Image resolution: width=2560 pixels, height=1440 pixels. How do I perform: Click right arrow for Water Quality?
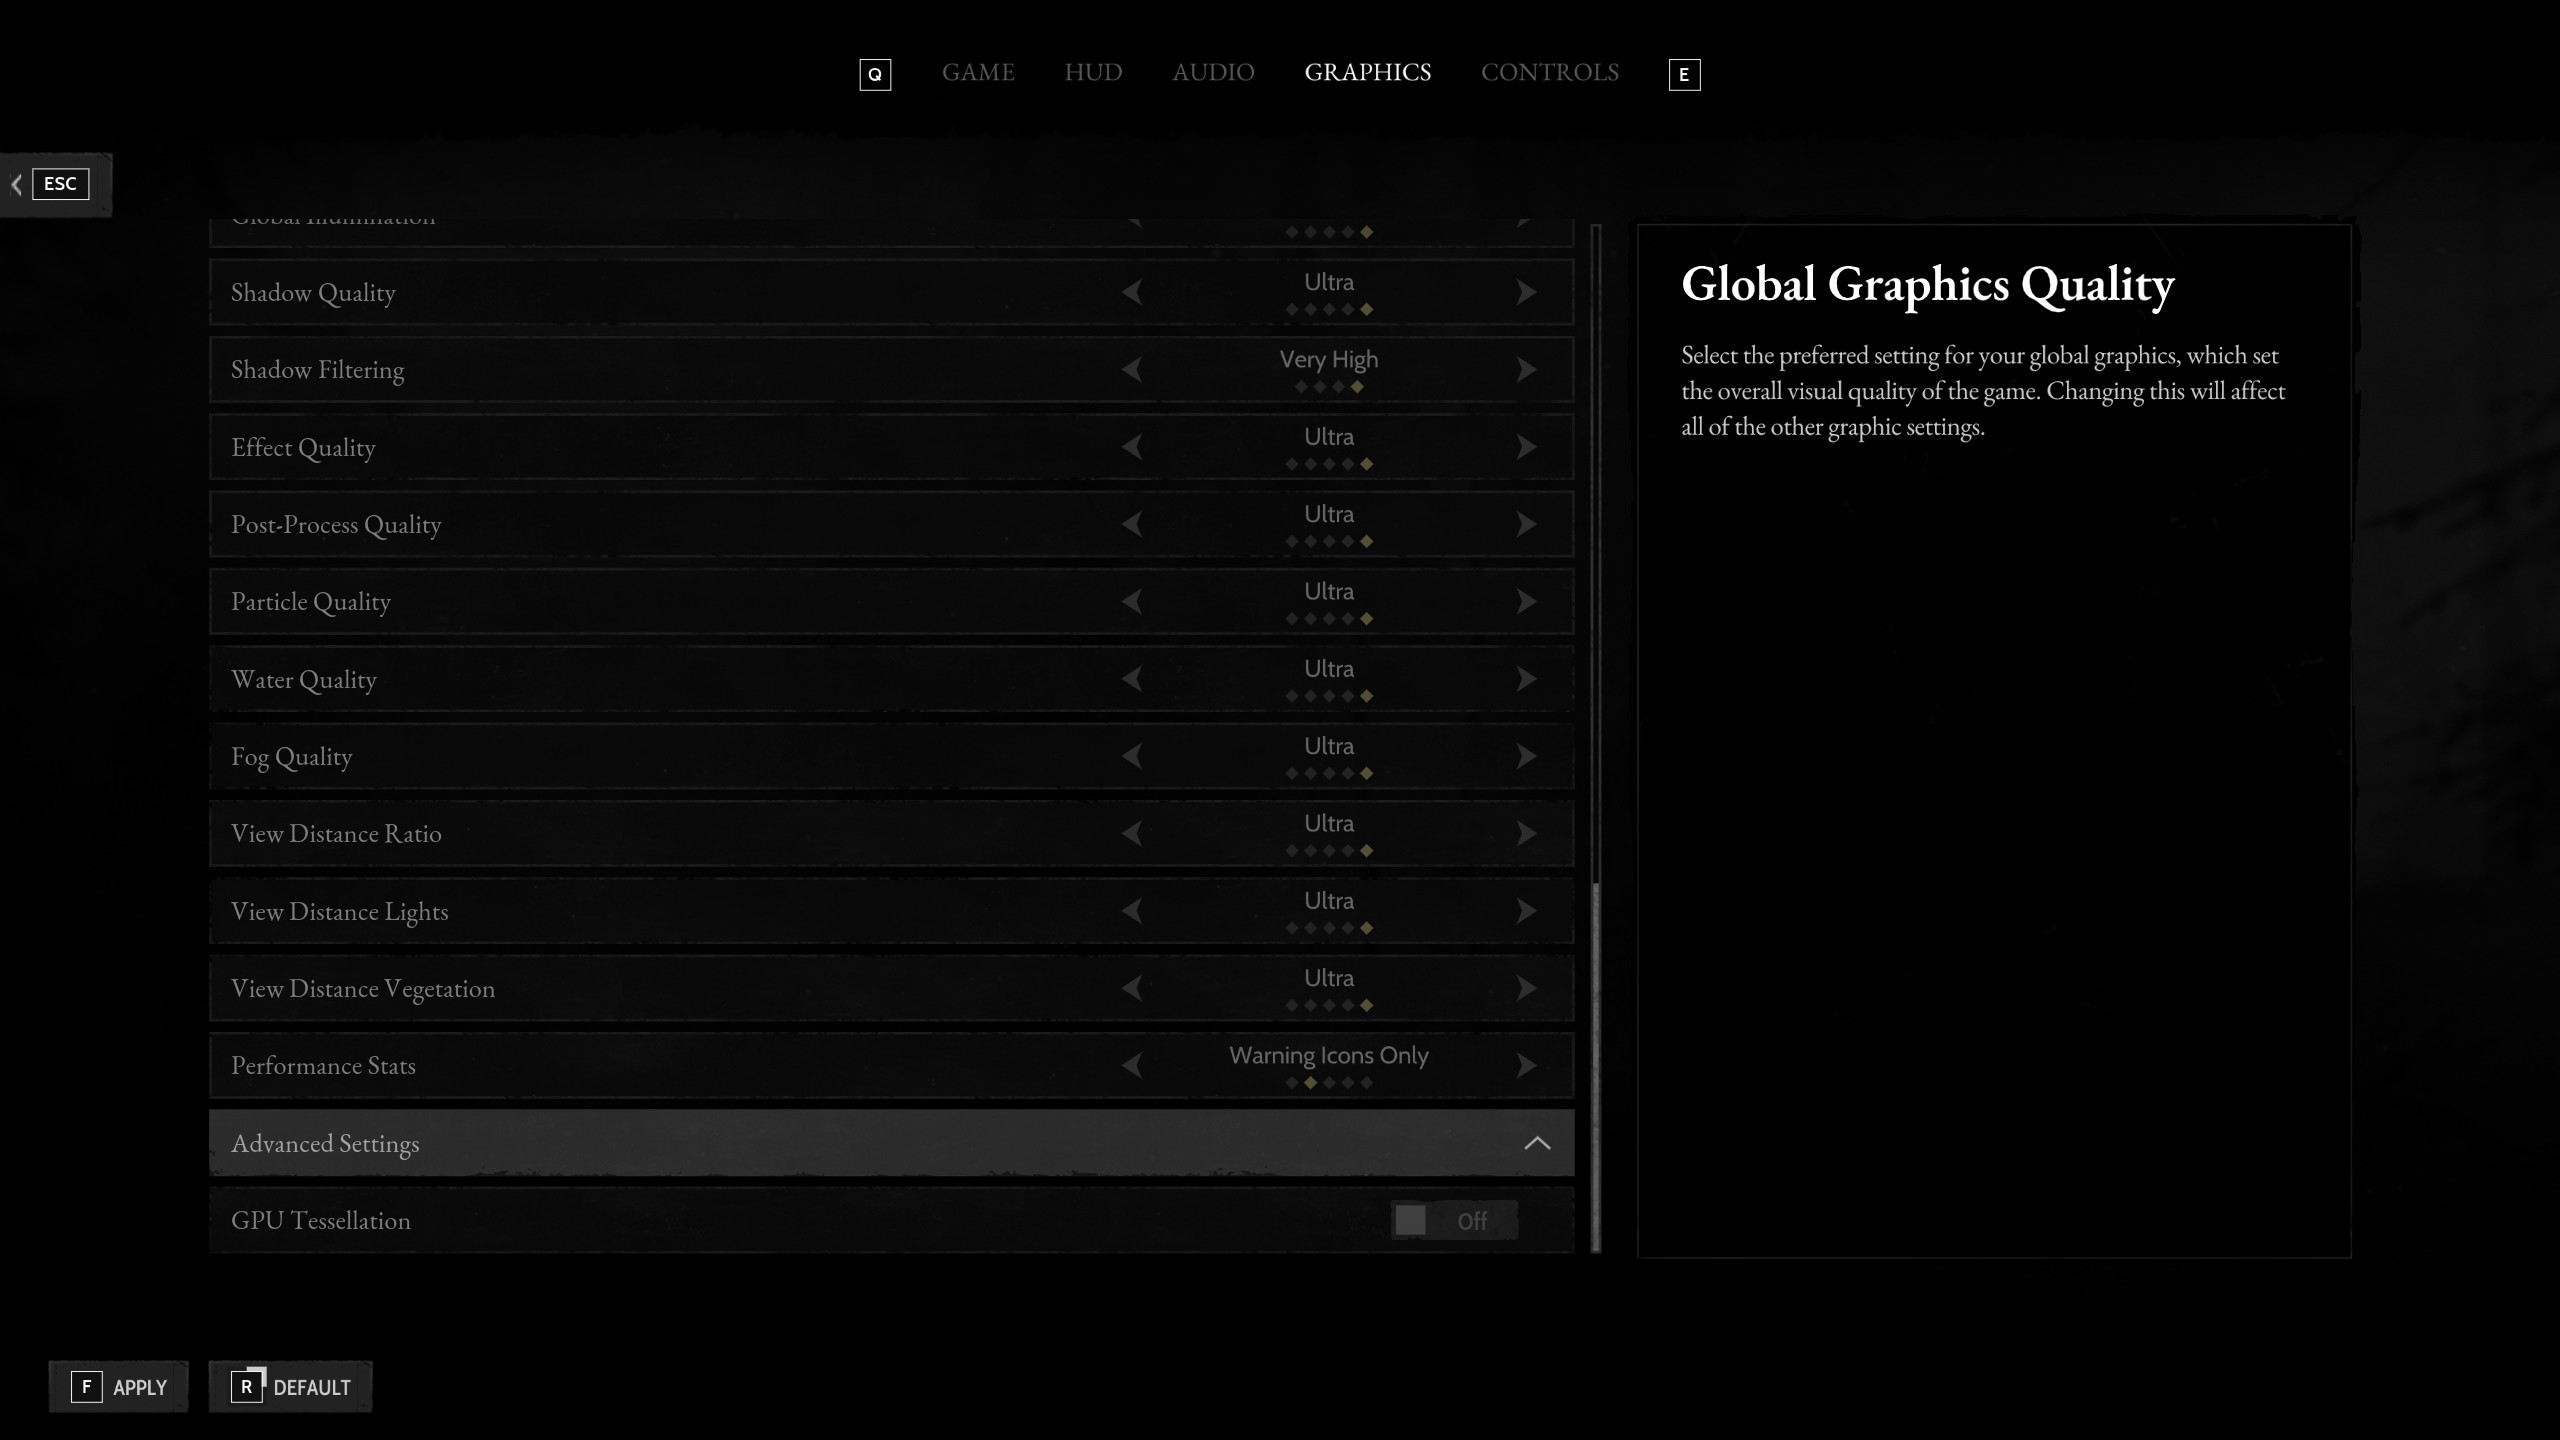coord(1526,679)
